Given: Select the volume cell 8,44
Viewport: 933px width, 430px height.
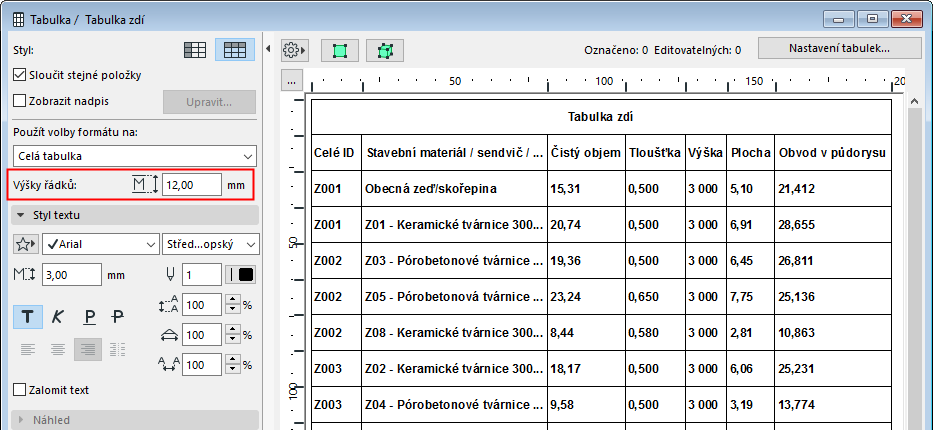Looking at the screenshot, I should pyautogui.click(x=586, y=332).
